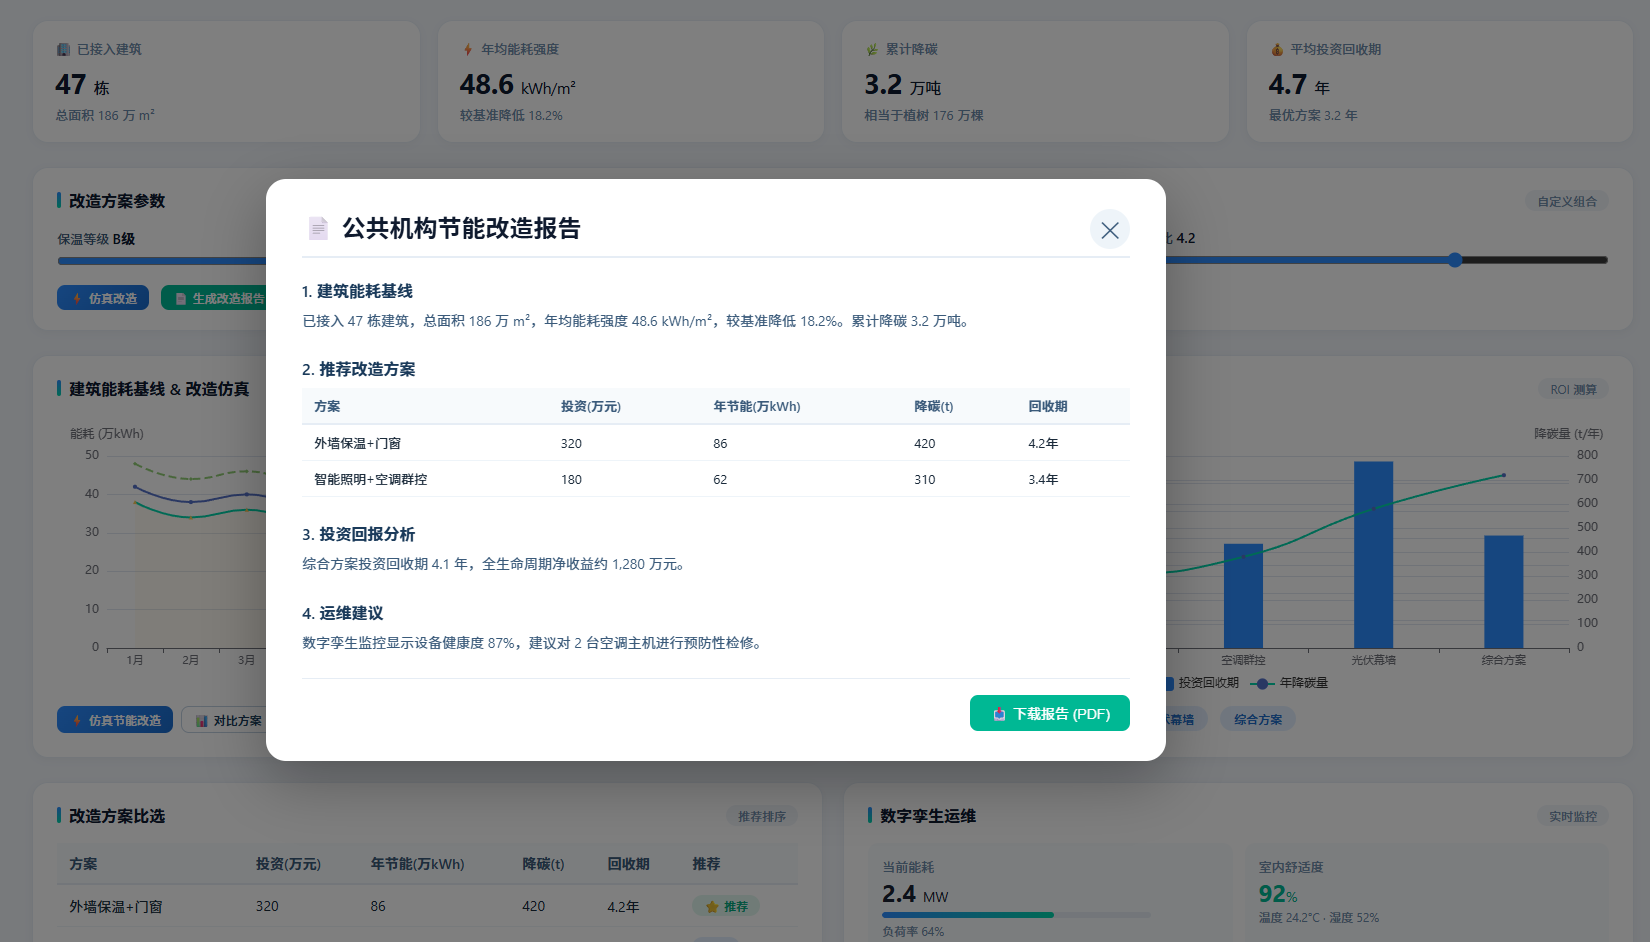Click the leaf icon next to 累计降碳
Viewport: 1650px width, 942px height.
(872, 49)
